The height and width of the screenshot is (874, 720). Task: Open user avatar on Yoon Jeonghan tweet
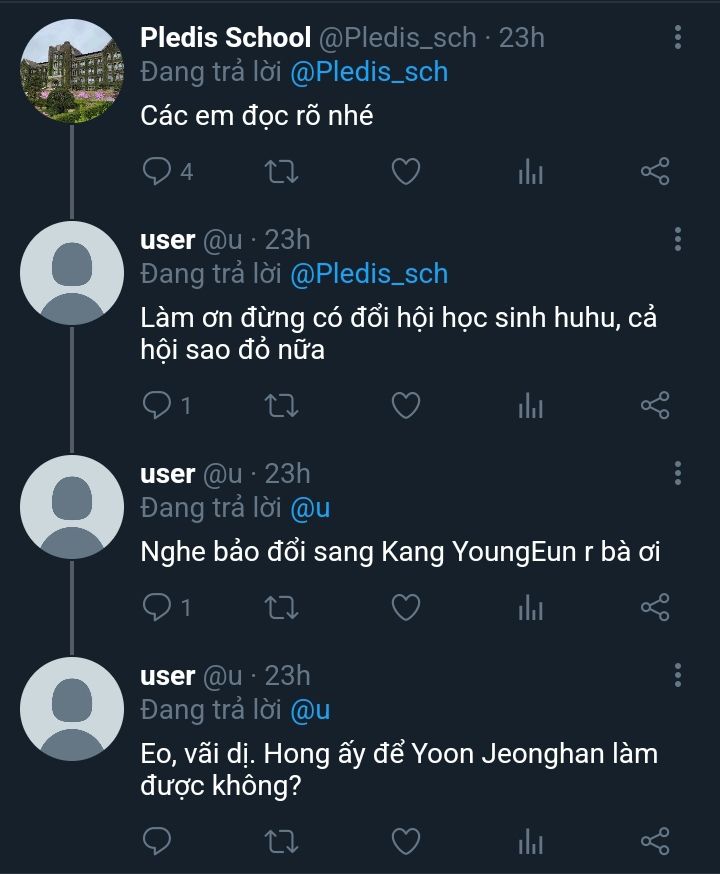[72, 708]
